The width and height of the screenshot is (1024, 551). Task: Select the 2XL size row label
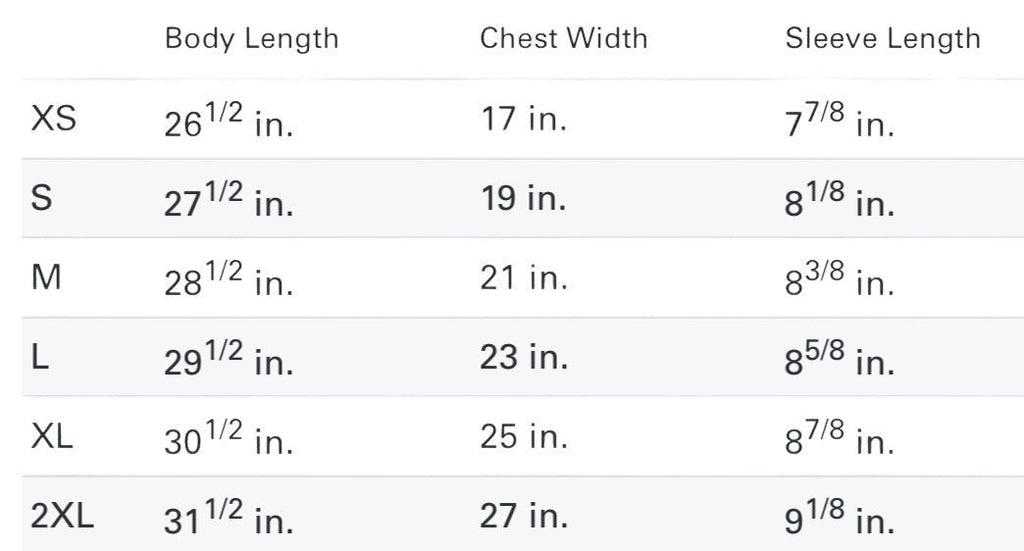63,517
